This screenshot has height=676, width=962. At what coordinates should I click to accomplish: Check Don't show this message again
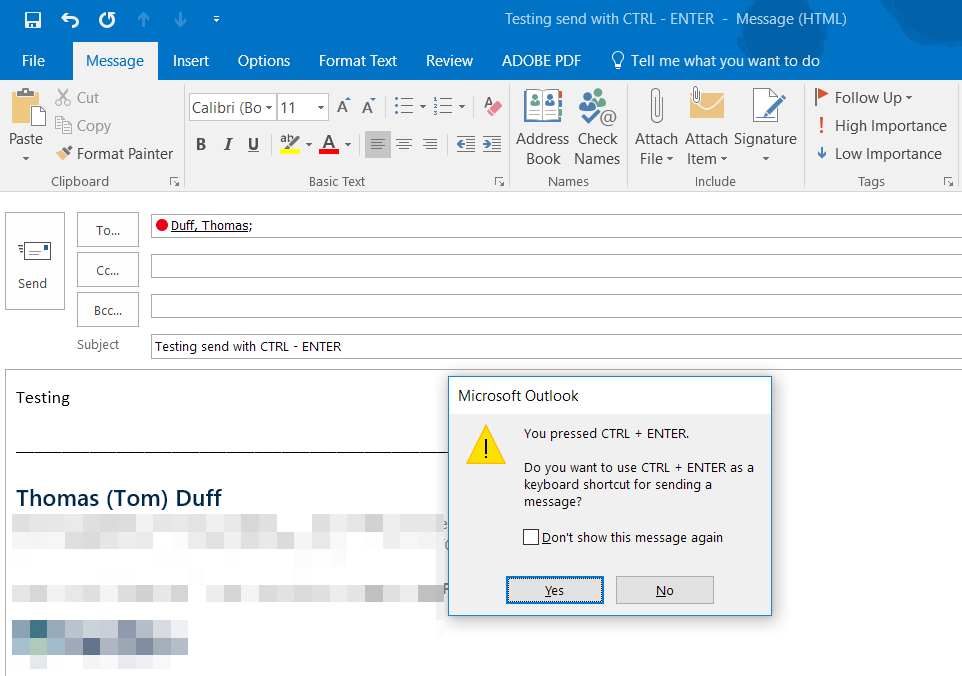[531, 537]
